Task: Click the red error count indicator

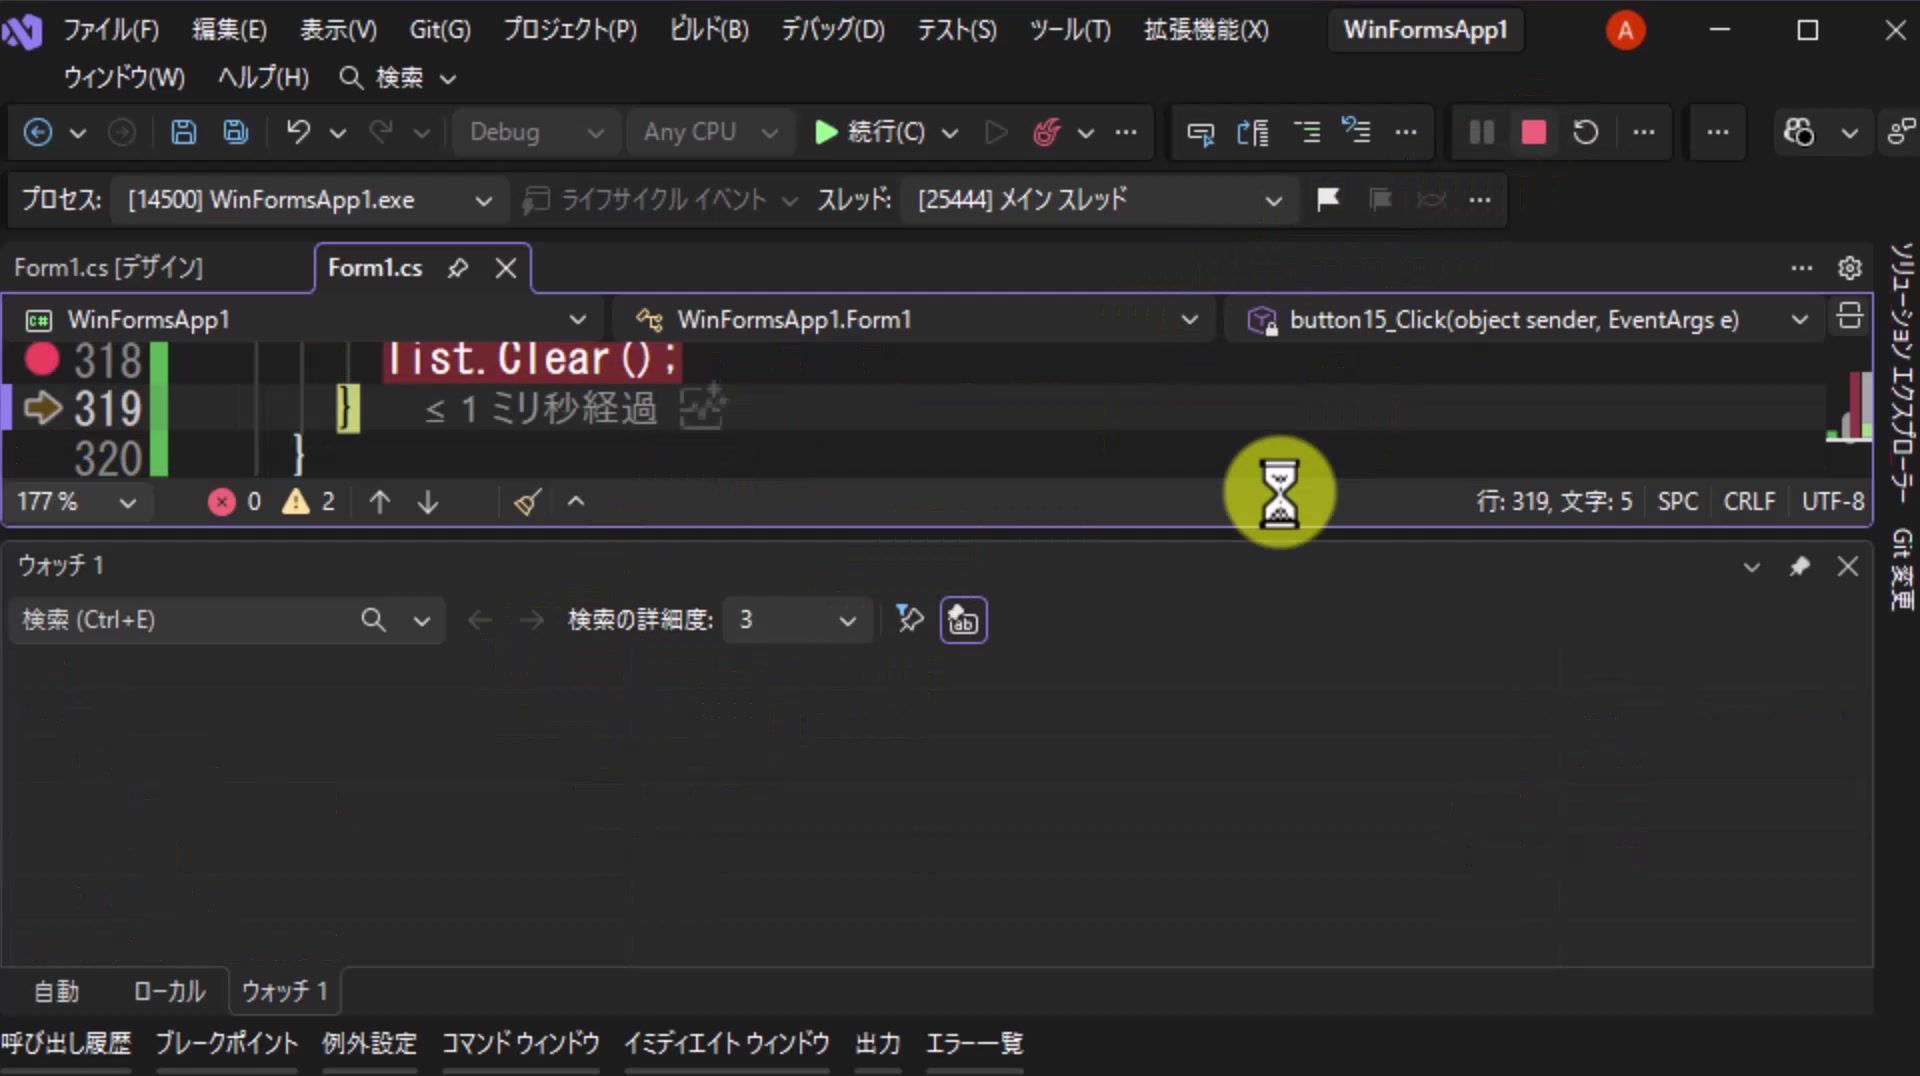Action: (235, 502)
